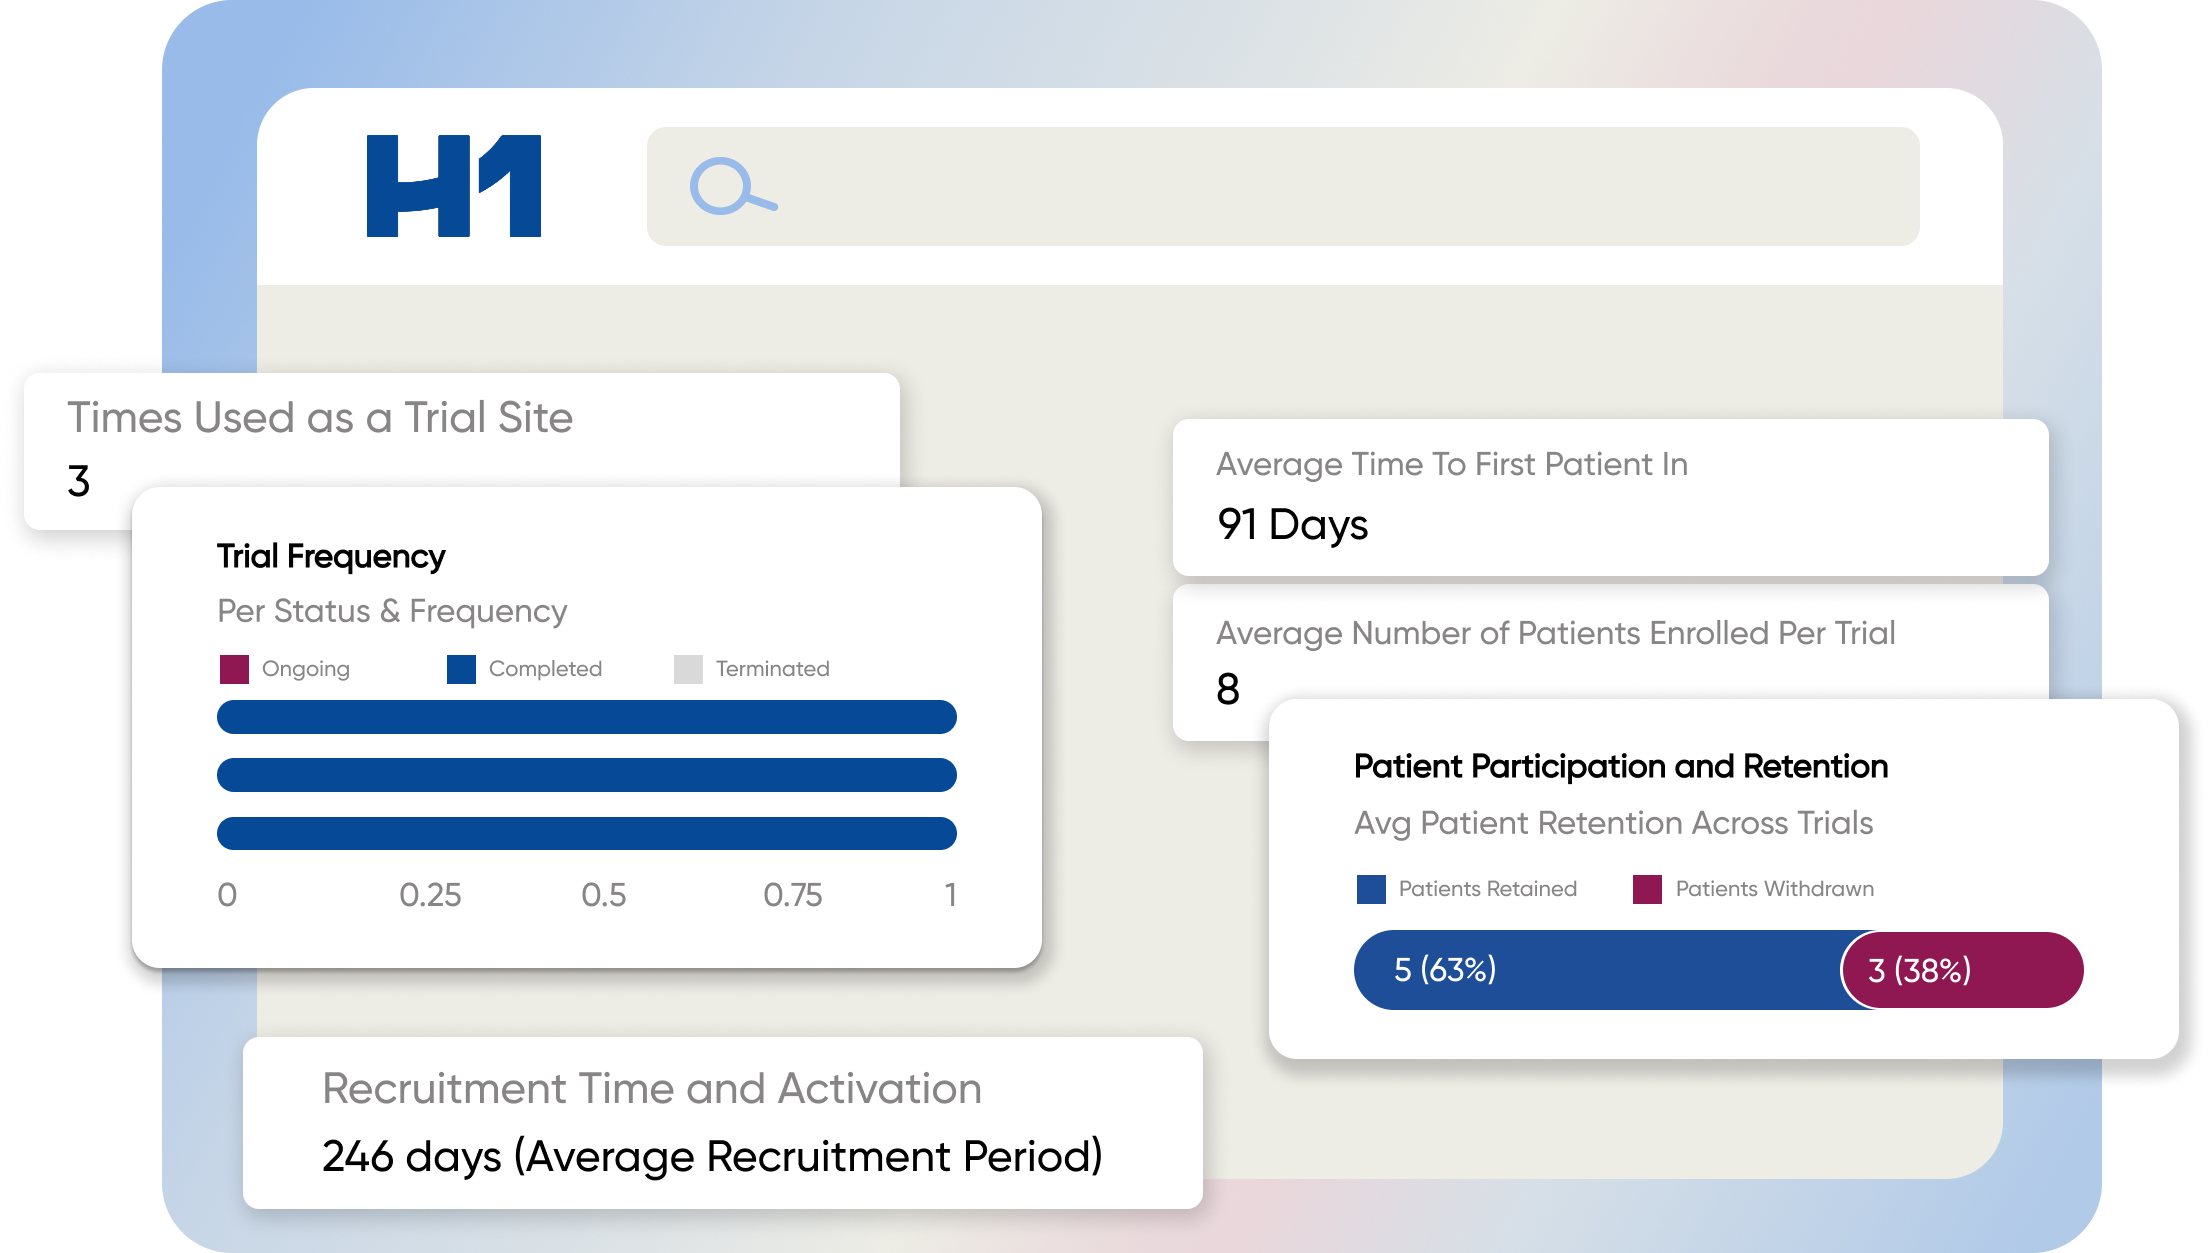Click the Patients Withdrawn legend swatch

tap(1647, 889)
